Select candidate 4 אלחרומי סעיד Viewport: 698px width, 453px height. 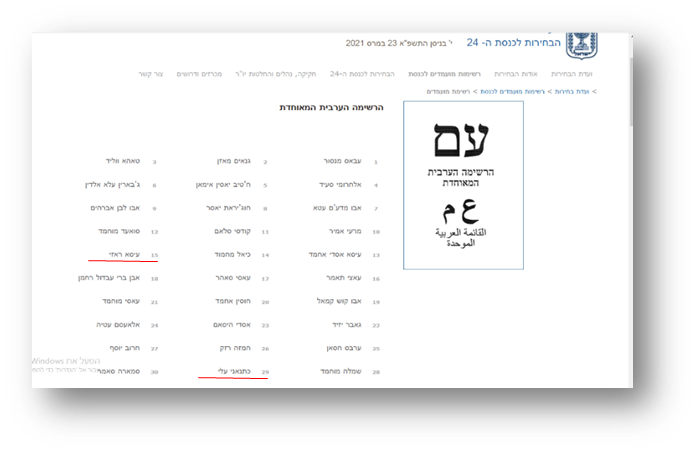340,185
